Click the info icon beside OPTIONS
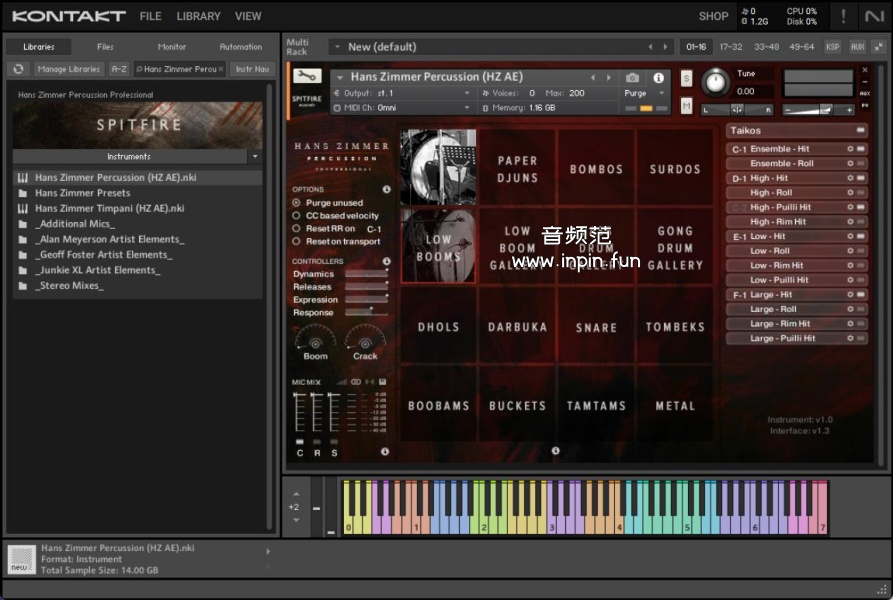 386,189
